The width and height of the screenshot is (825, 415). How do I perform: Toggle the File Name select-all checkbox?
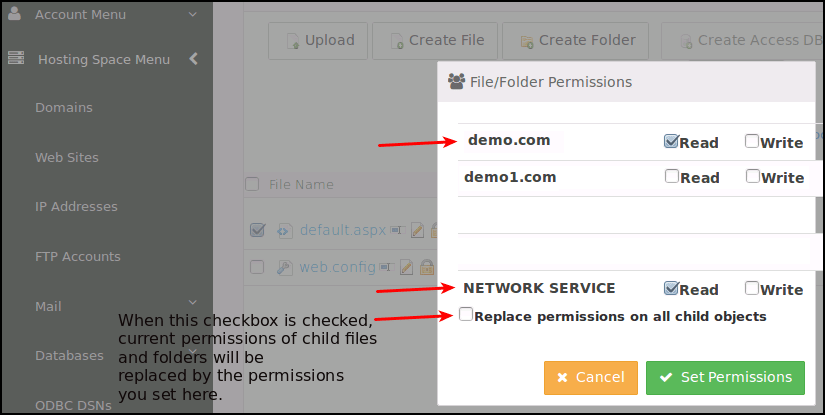click(253, 184)
